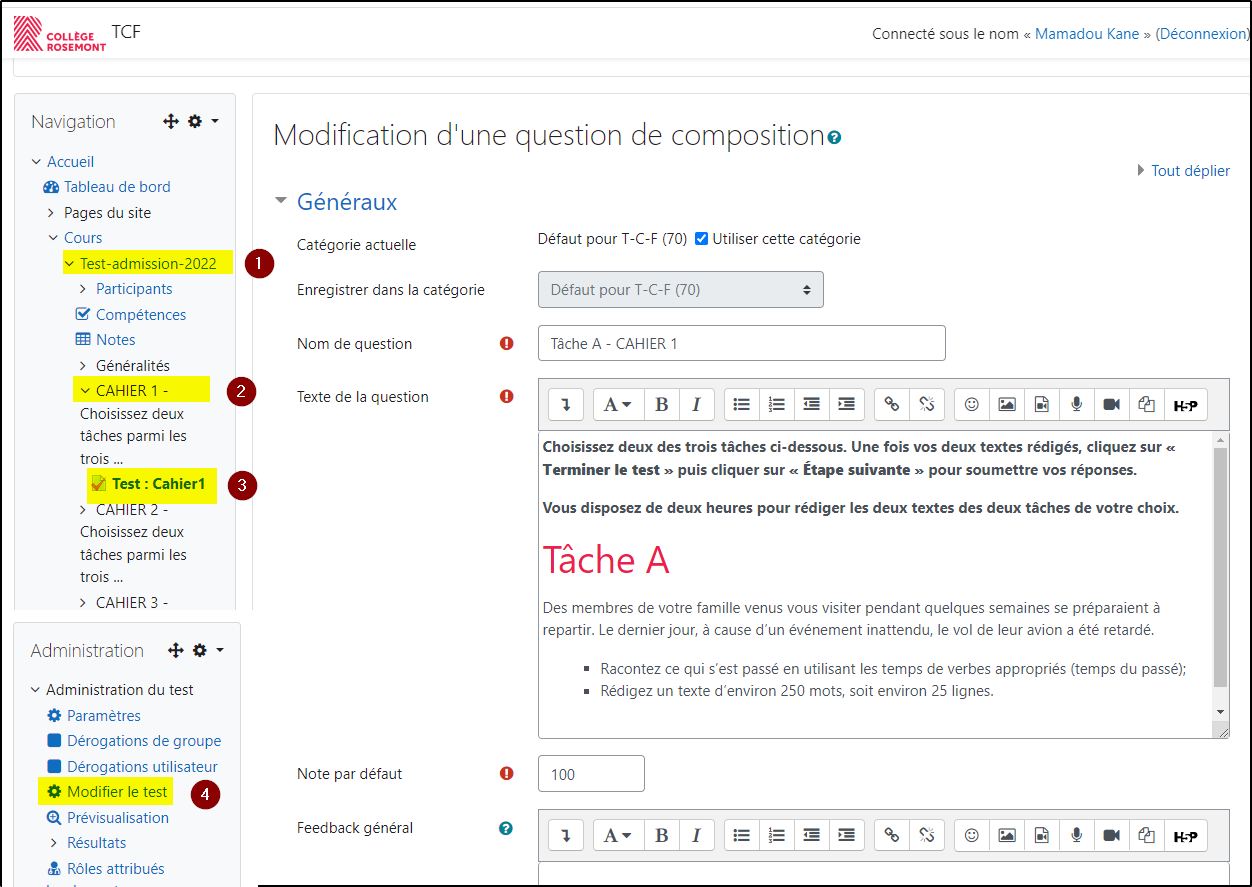Apply bulleted list in question text toolbar

click(x=741, y=404)
